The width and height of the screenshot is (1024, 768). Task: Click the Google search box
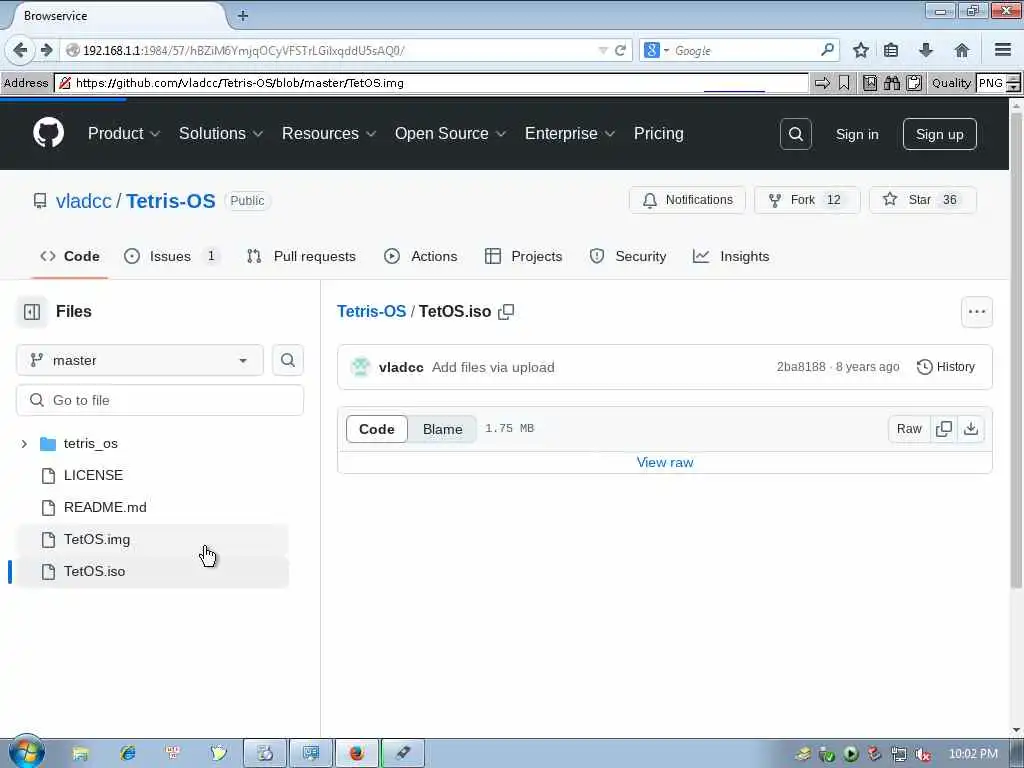pos(744,50)
